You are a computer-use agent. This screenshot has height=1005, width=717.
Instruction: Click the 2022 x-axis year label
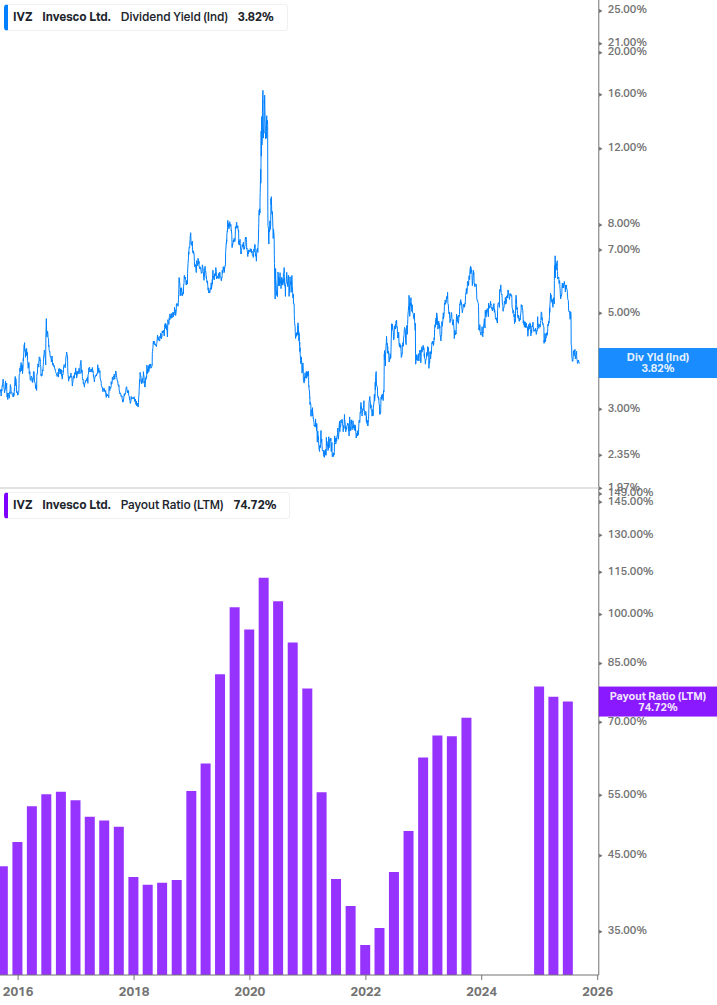coord(365,992)
